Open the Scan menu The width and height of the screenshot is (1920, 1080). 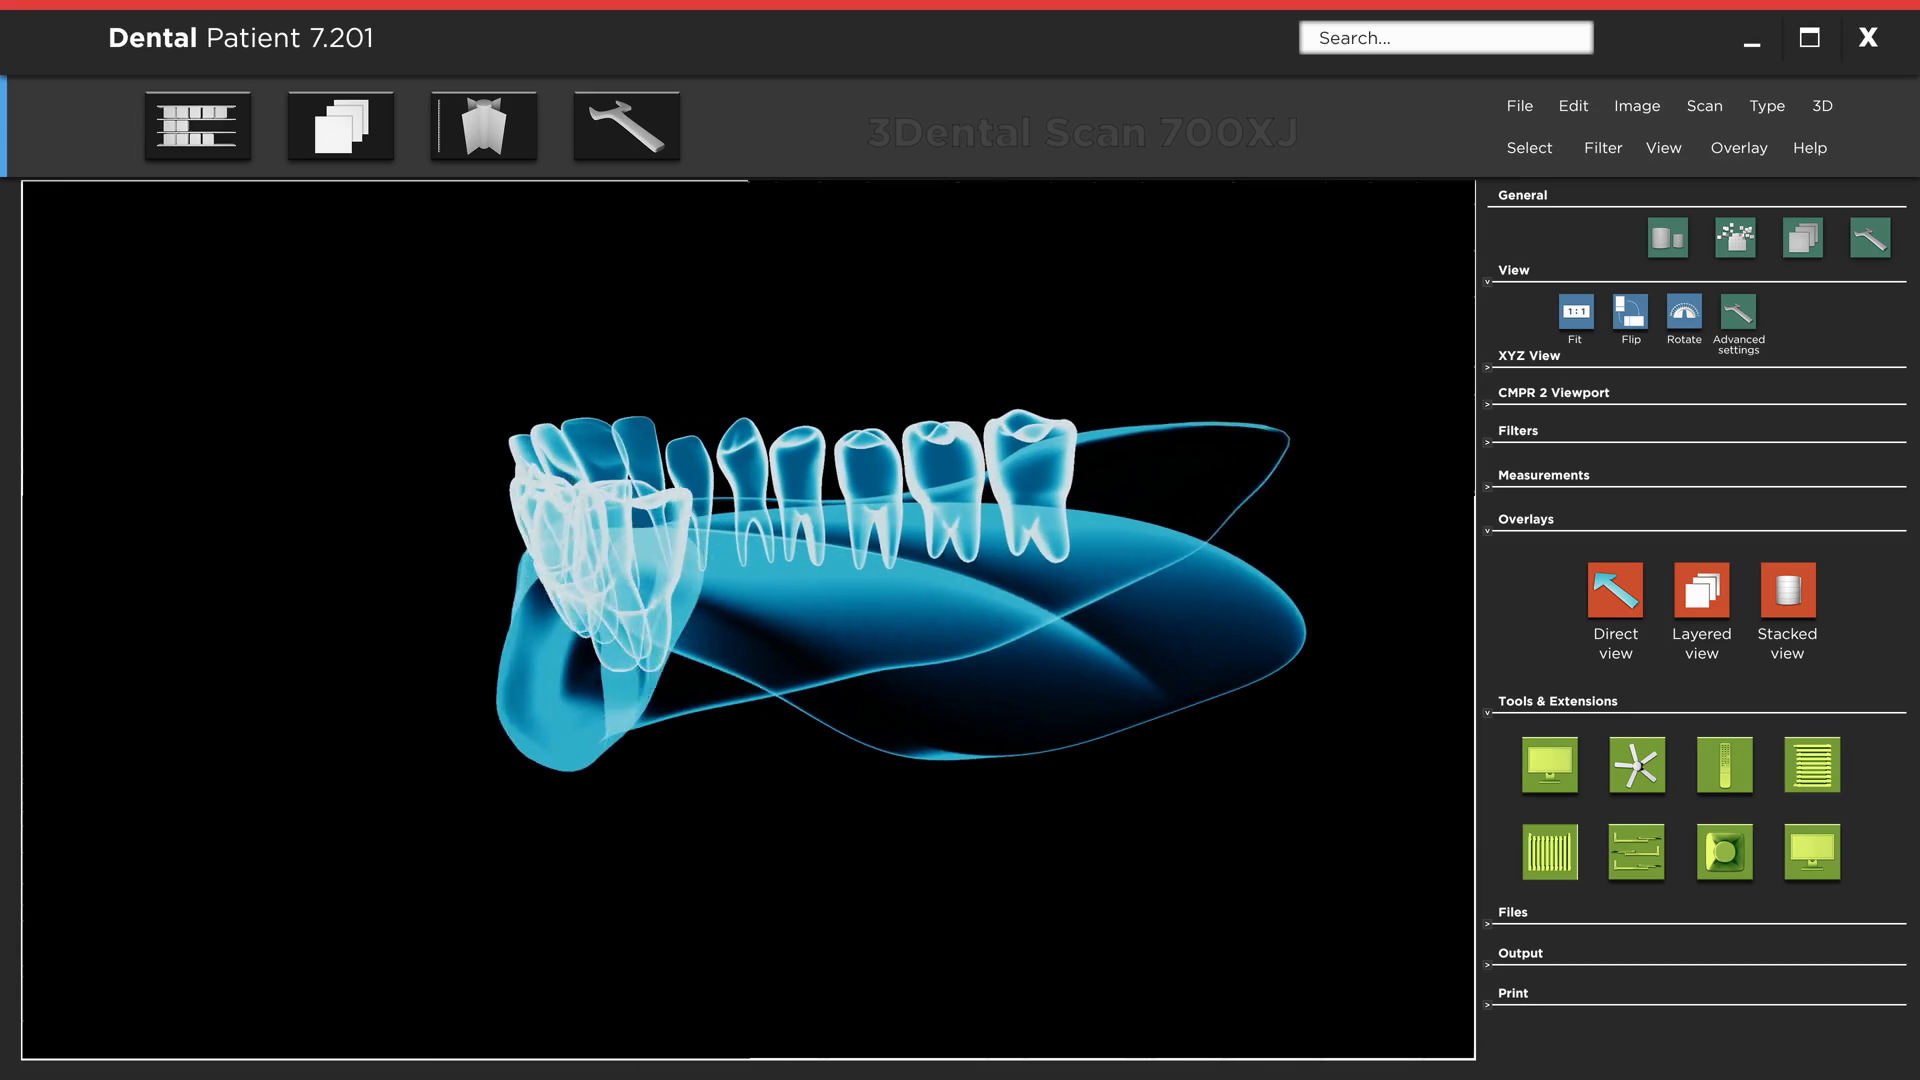point(1704,106)
